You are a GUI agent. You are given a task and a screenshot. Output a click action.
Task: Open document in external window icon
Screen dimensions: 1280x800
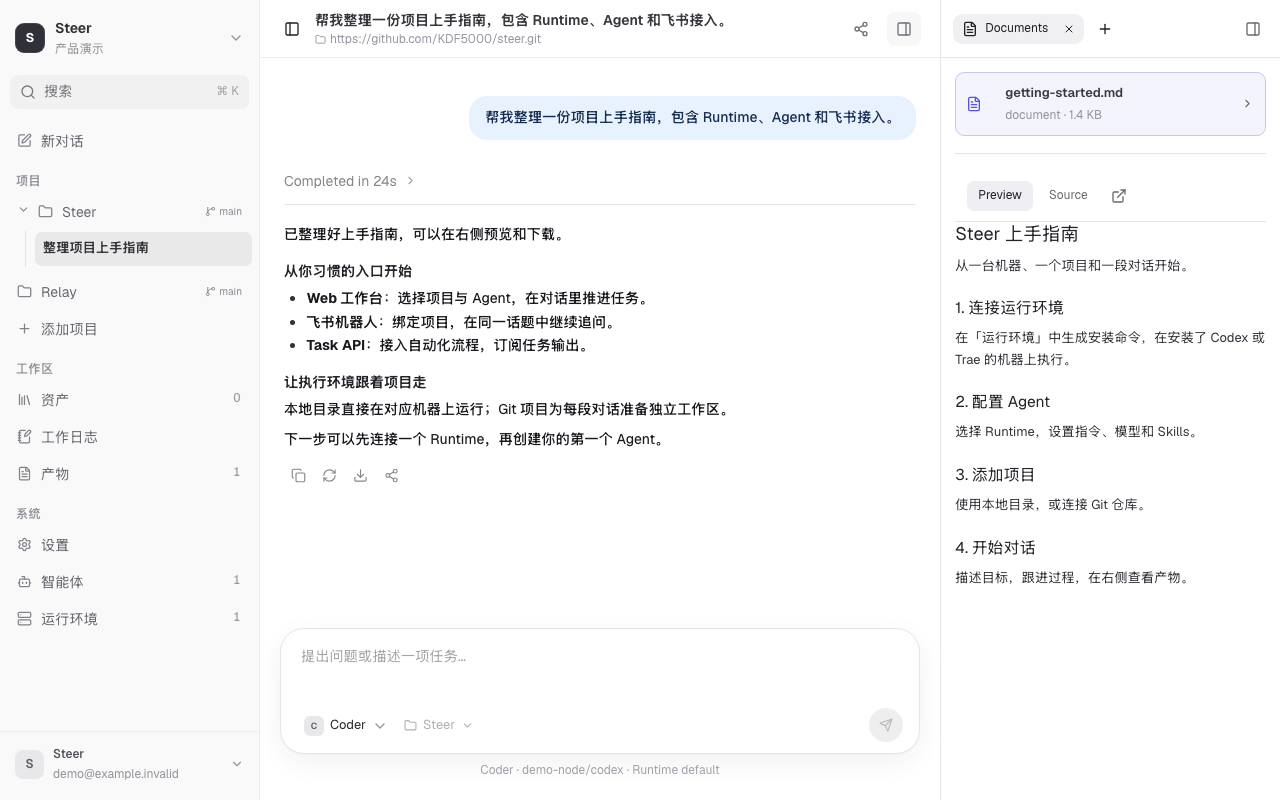[1119, 196]
